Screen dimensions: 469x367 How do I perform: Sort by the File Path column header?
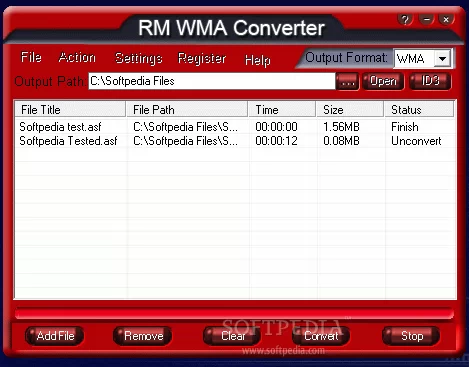click(x=187, y=109)
